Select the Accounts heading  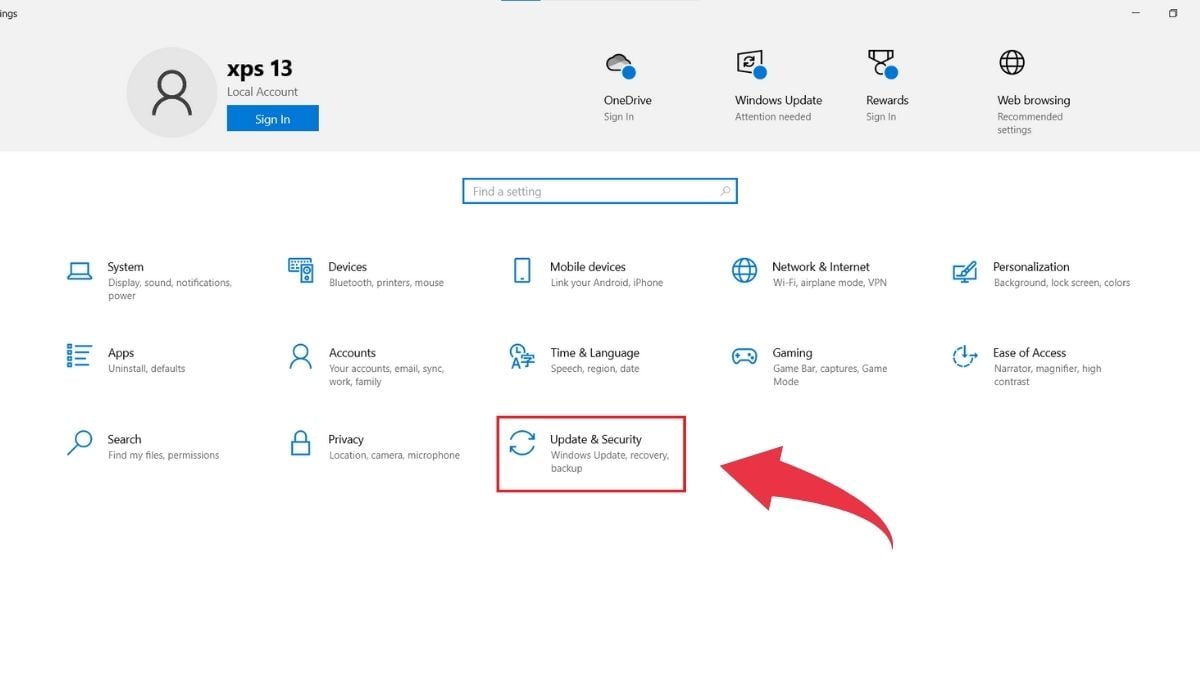pyautogui.click(x=352, y=353)
